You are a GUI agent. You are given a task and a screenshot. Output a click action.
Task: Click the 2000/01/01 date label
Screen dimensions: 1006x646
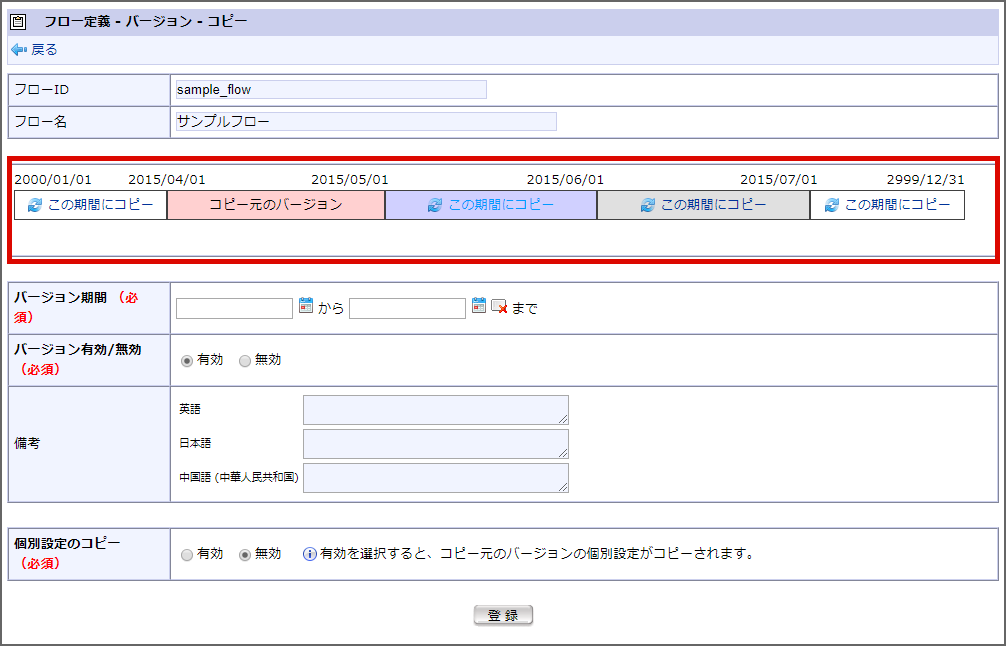tap(53, 180)
